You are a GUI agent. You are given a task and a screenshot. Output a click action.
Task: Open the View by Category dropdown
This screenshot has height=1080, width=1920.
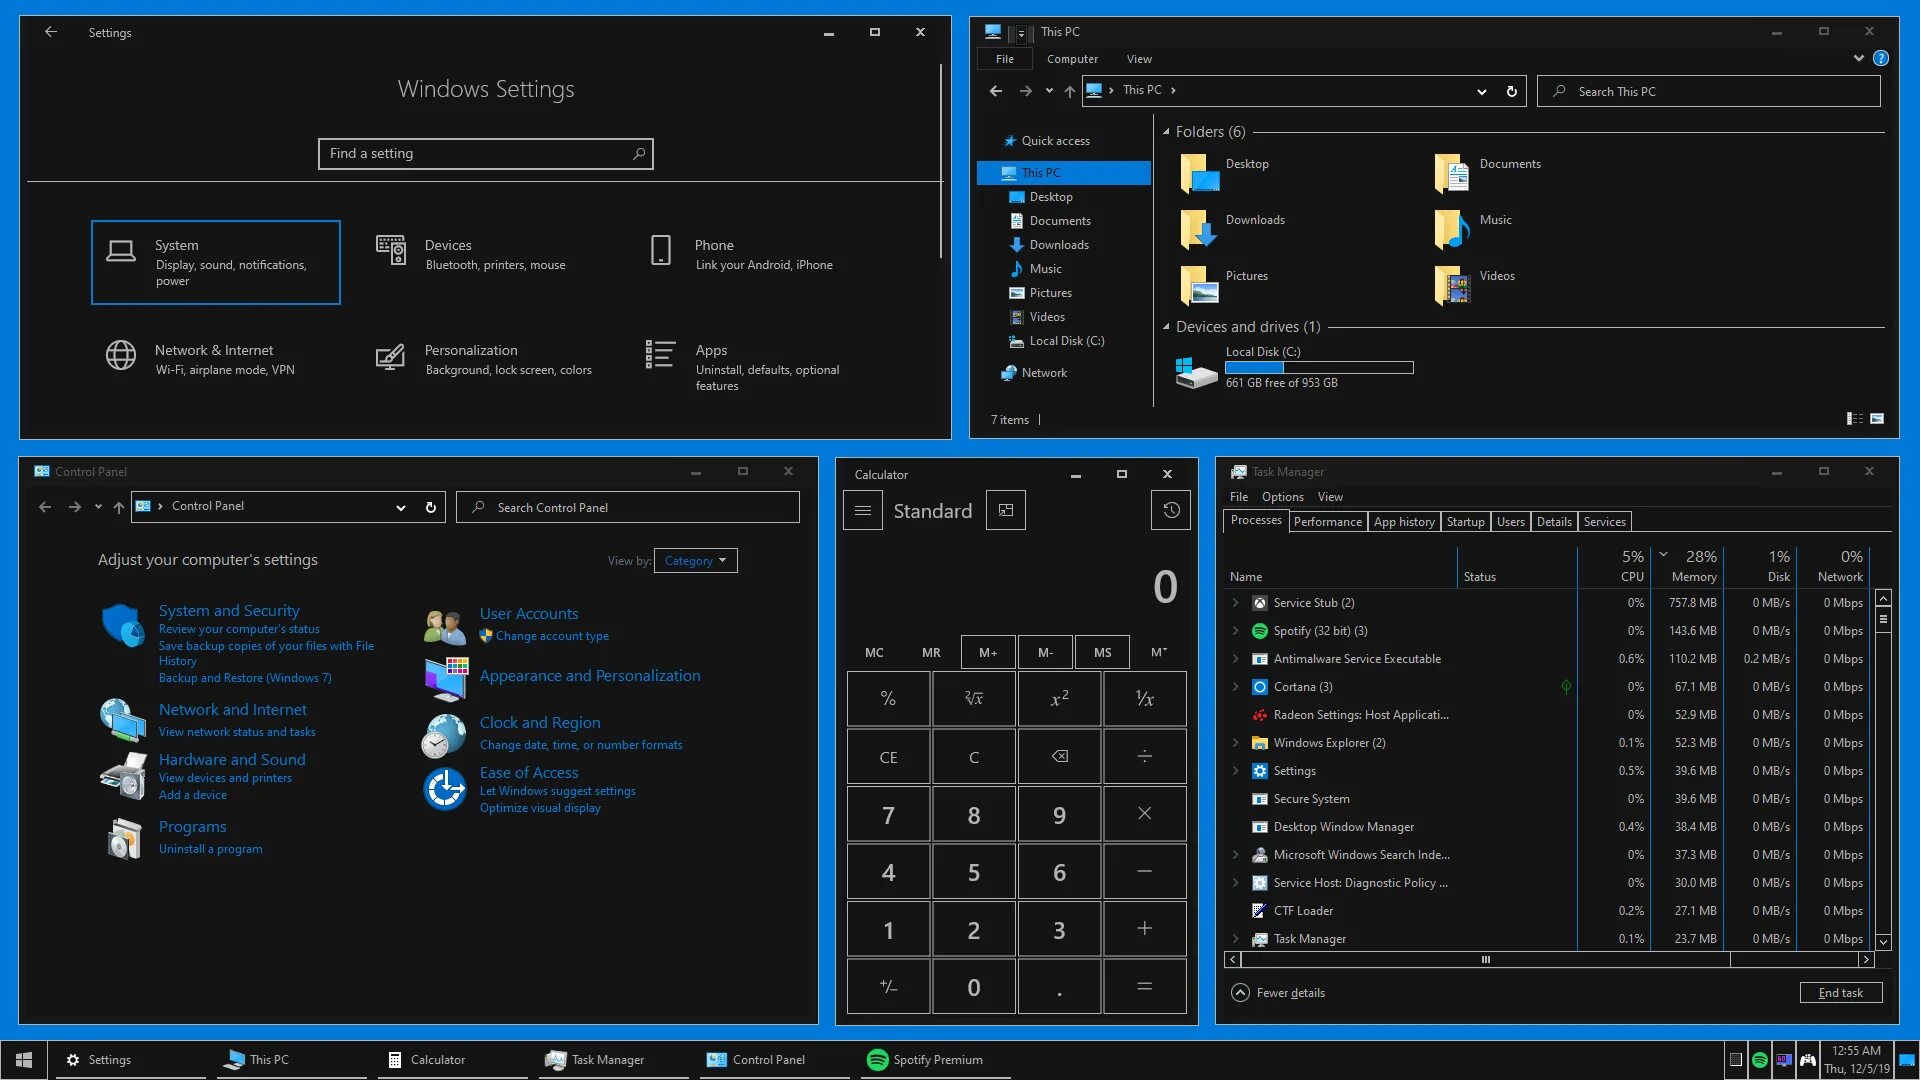click(696, 561)
